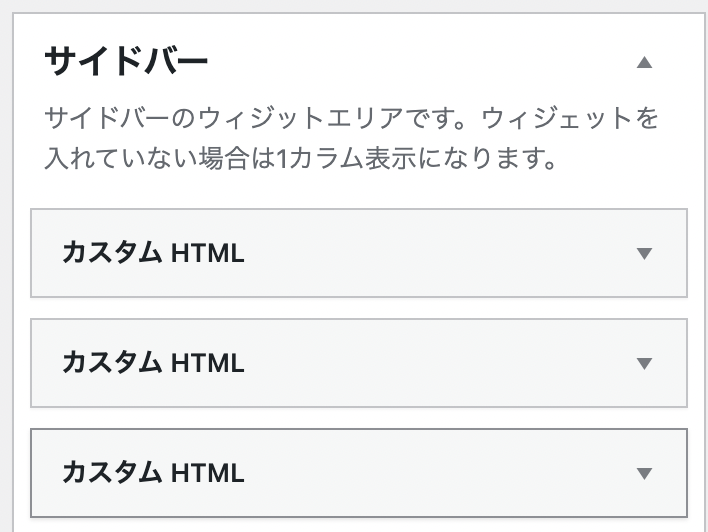The height and width of the screenshot is (532, 708).
Task: Click the 1カラム表示 description line
Action: [x=300, y=159]
